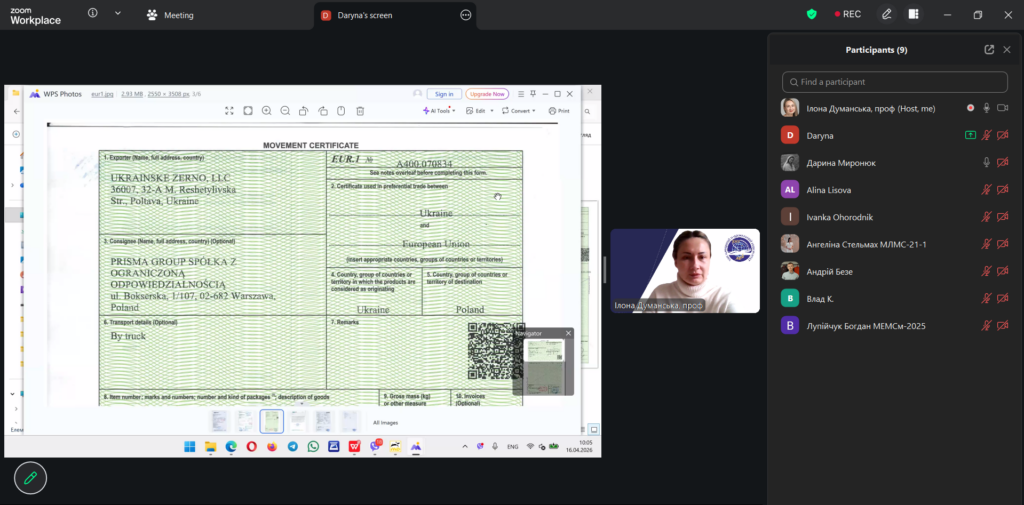The image size is (1024, 505).
Task: Expand the AI Tools dropdown
Action: tap(440, 111)
